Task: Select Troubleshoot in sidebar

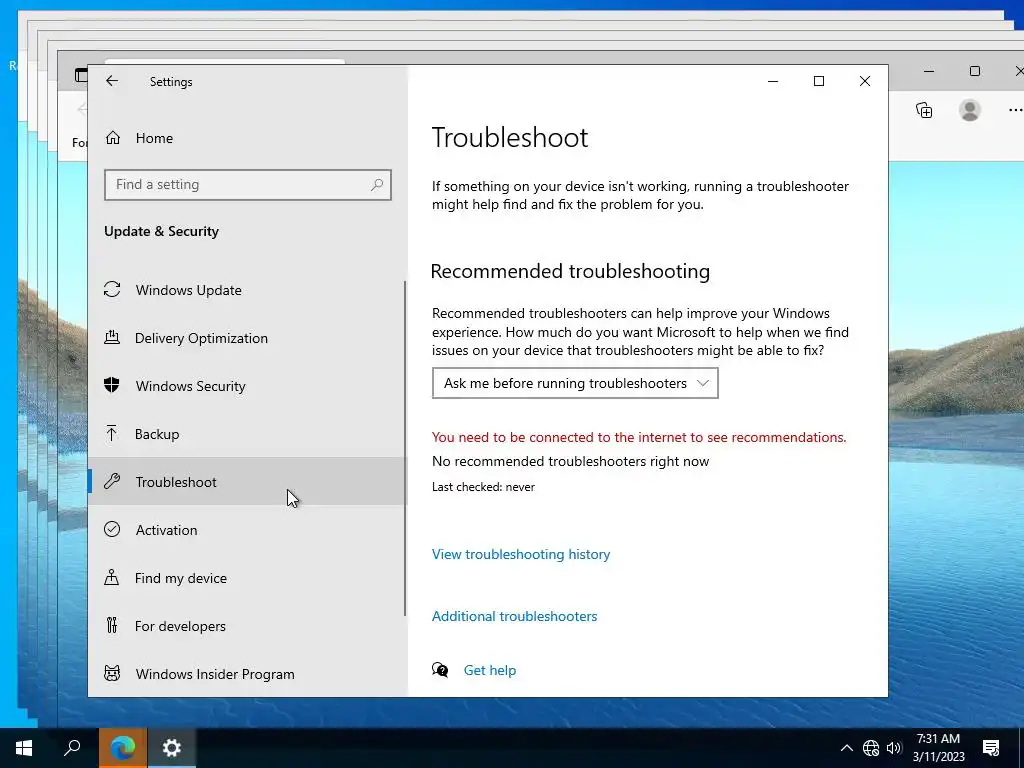Action: click(x=247, y=482)
